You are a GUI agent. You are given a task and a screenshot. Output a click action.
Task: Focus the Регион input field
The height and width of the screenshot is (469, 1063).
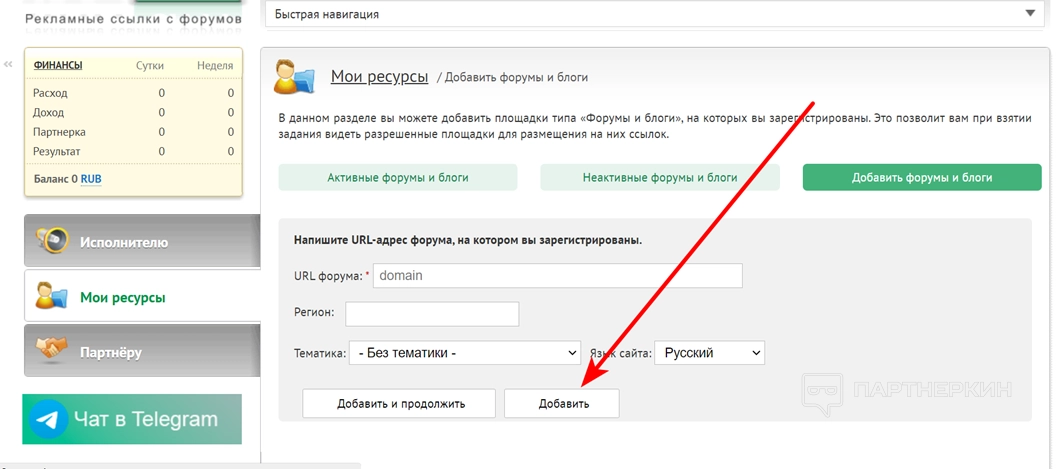432,314
